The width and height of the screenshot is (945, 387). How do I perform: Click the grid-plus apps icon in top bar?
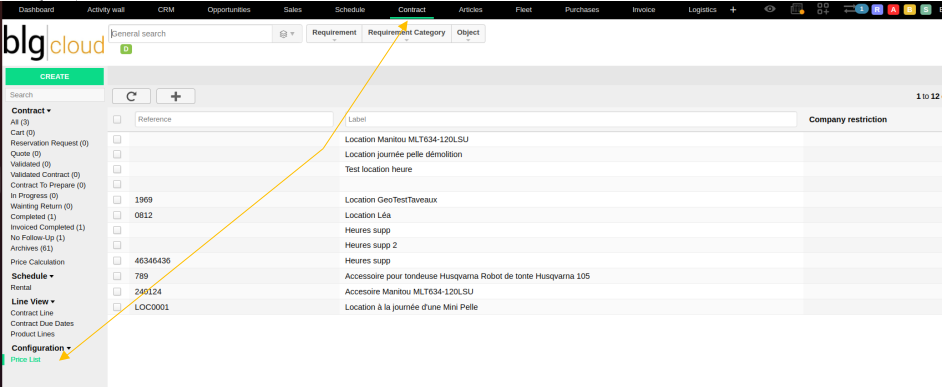click(x=823, y=9)
